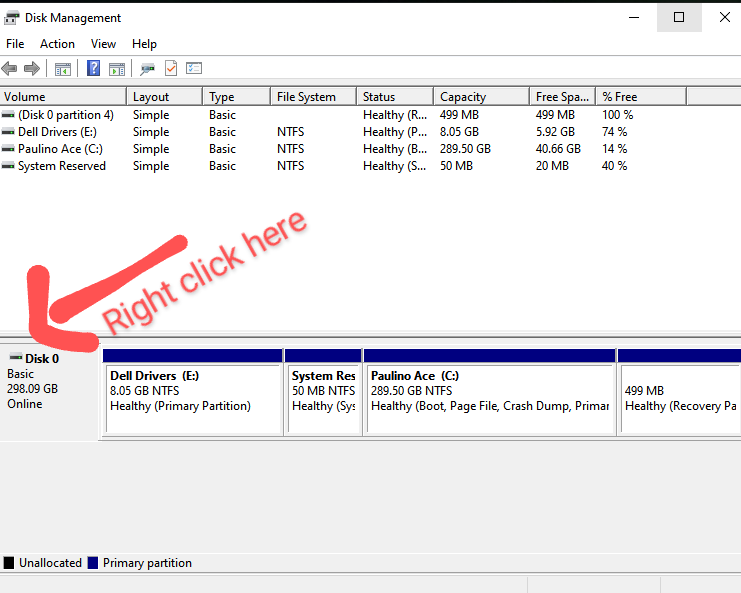Viewport: 741px width, 593px height.
Task: Click drive icon beside Paulino Ace (C:) row
Action: 8,149
